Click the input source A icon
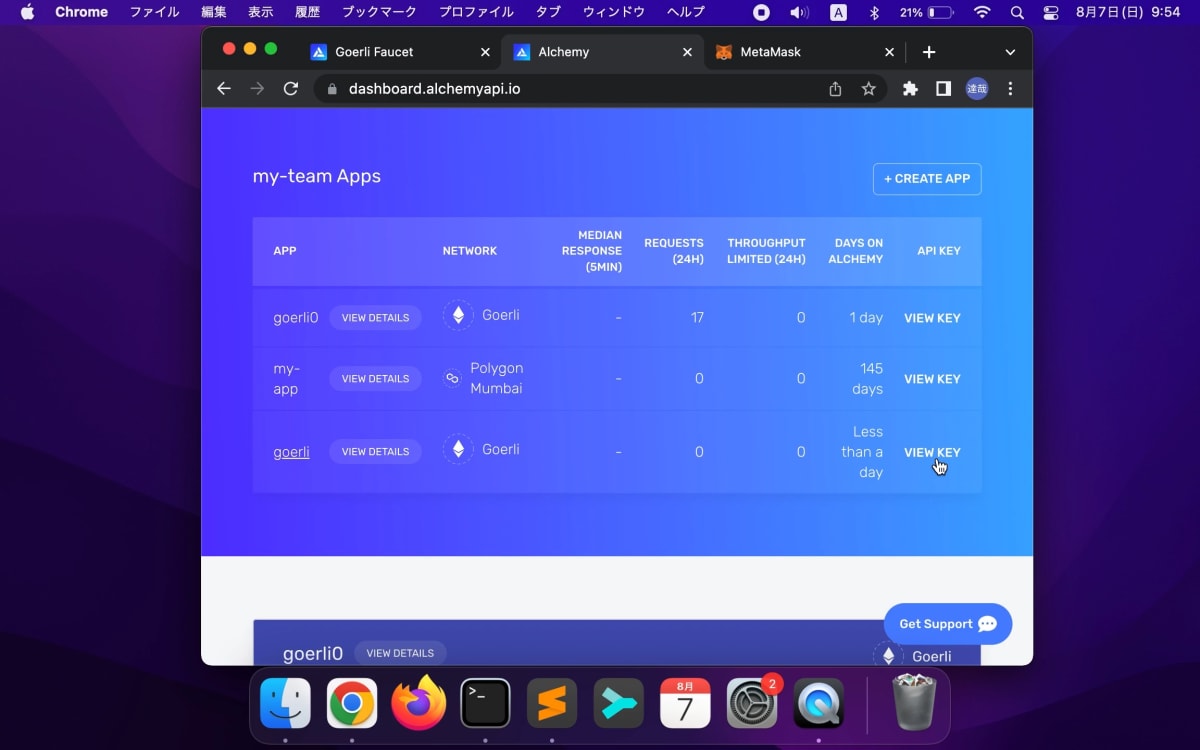 coord(838,12)
